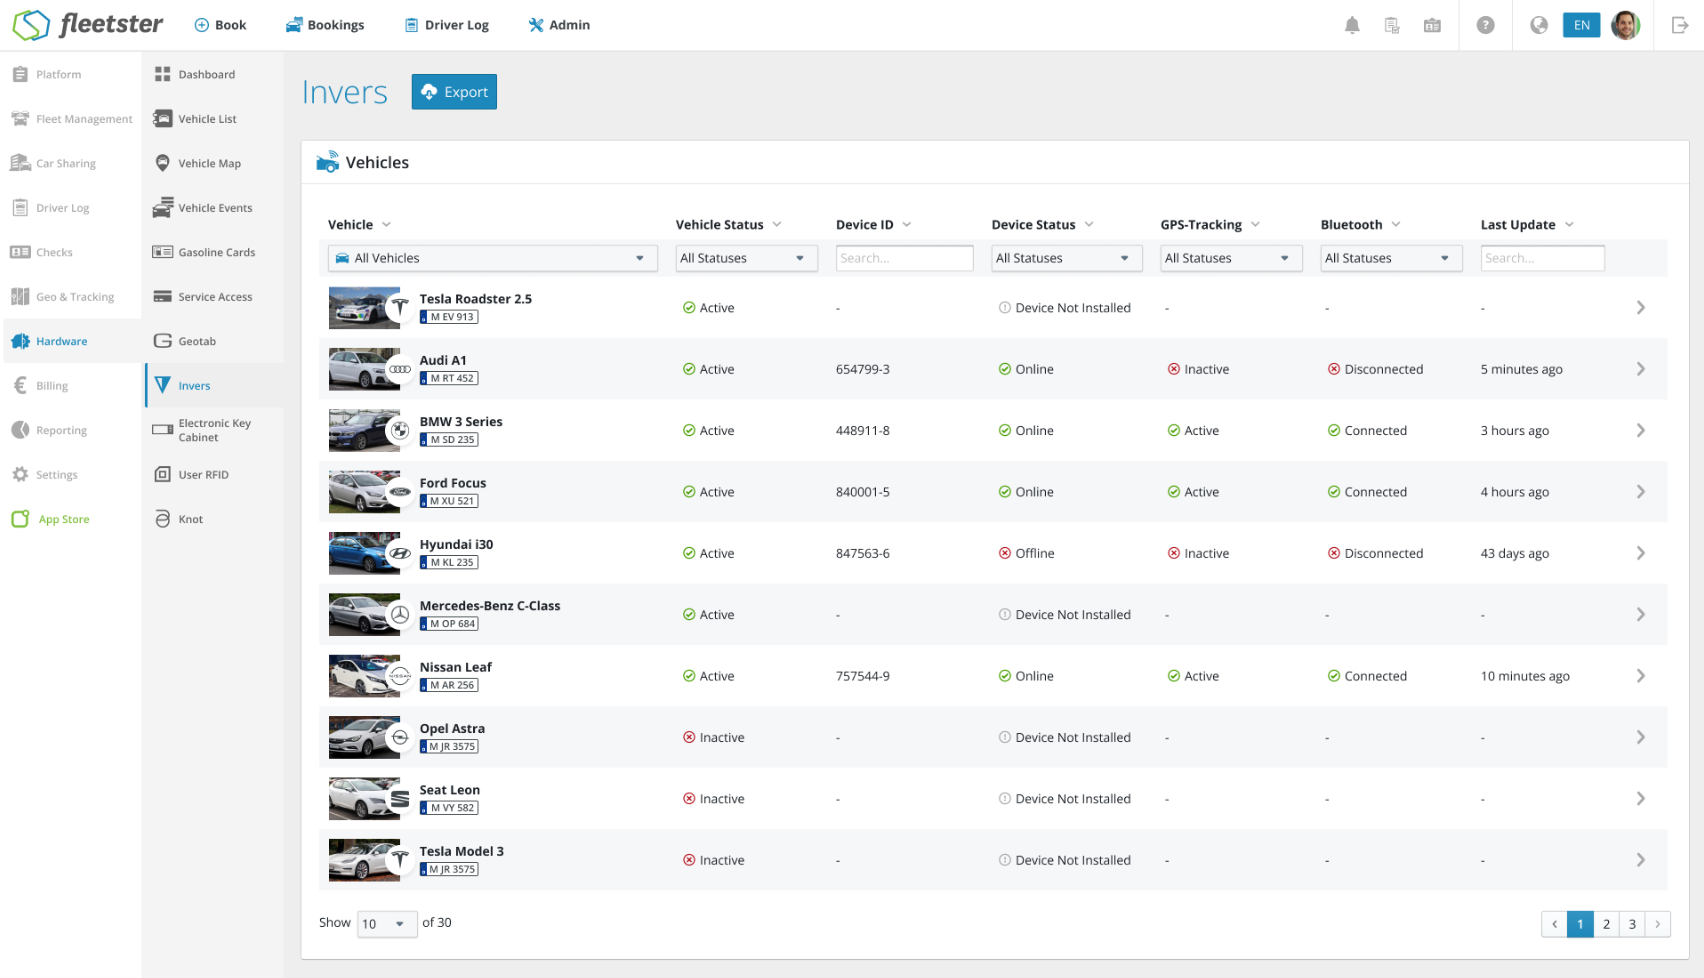Open the Admin top menu

click(x=559, y=25)
